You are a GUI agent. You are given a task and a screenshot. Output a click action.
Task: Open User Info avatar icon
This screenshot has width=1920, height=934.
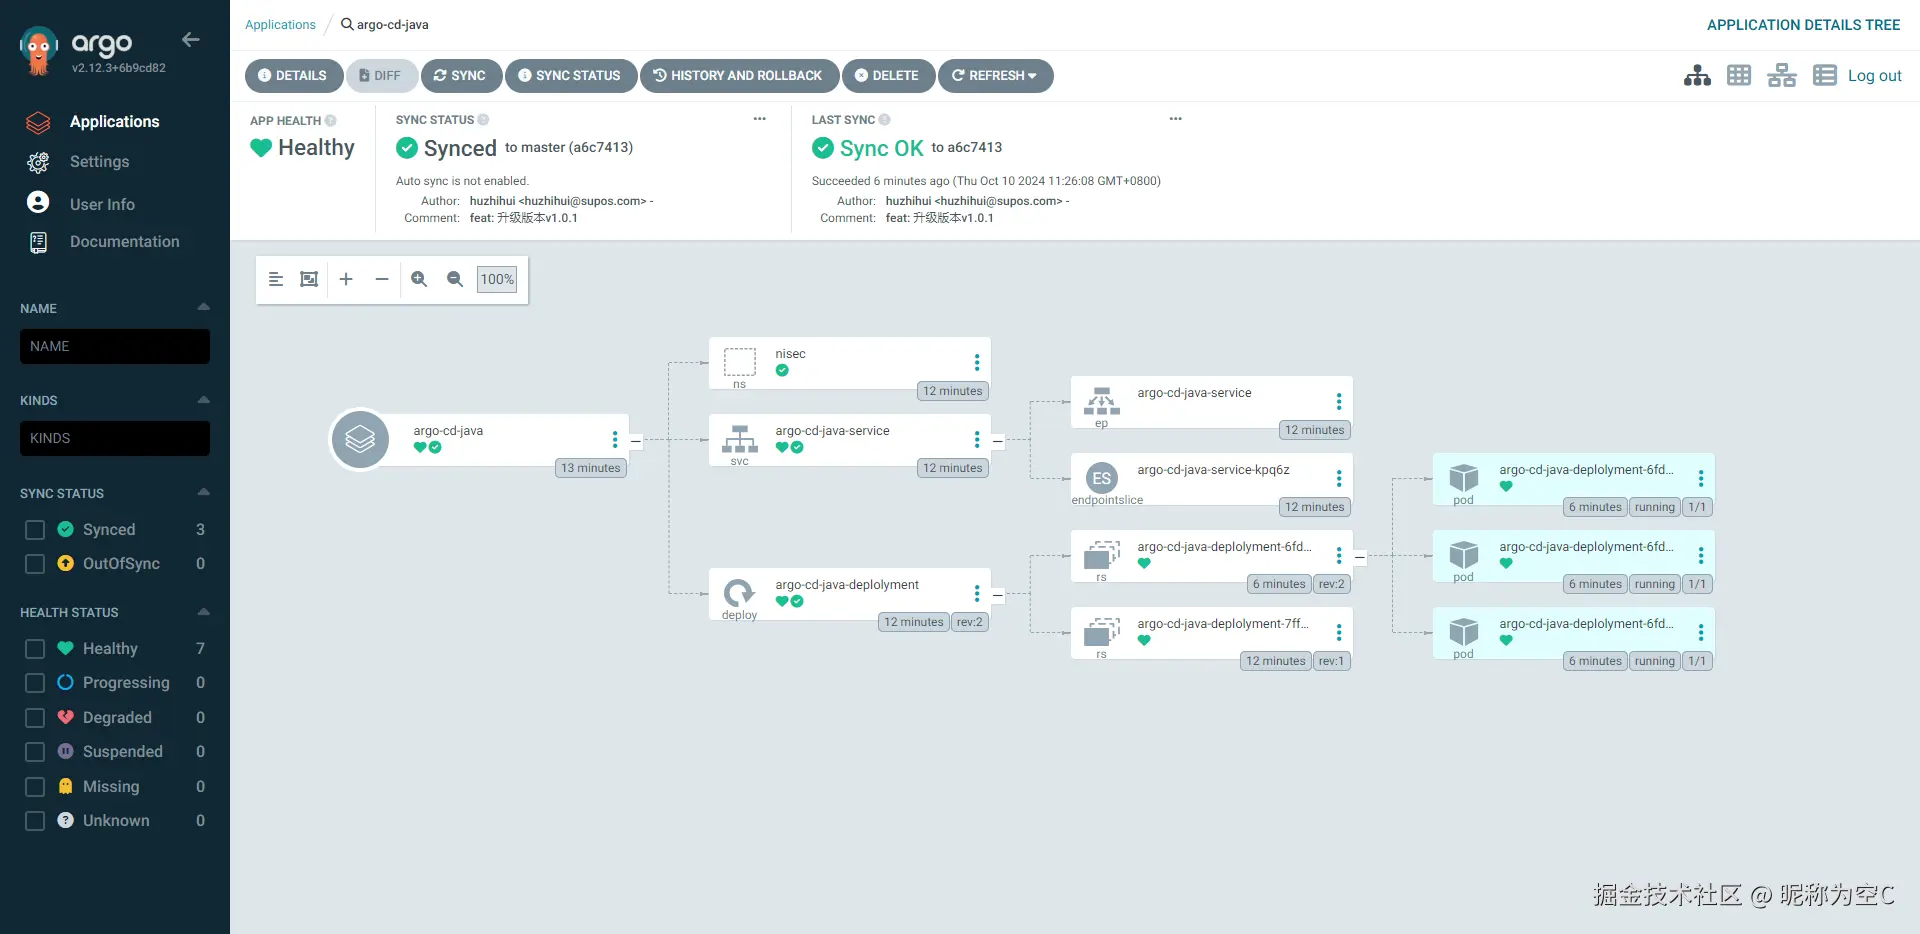[38, 203]
